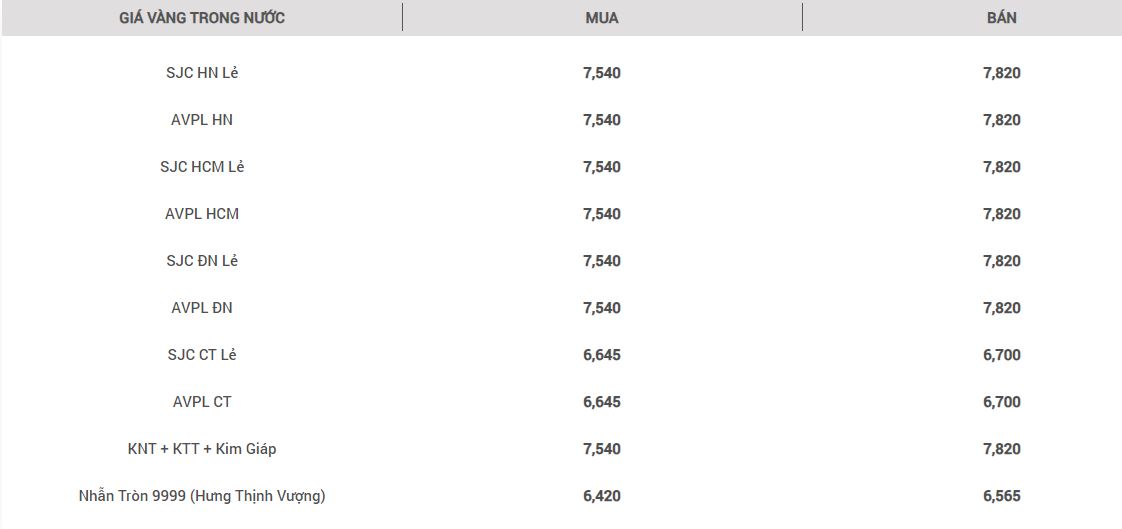
Task: Click the SJC CT Lẻ row label
Action: coord(202,355)
